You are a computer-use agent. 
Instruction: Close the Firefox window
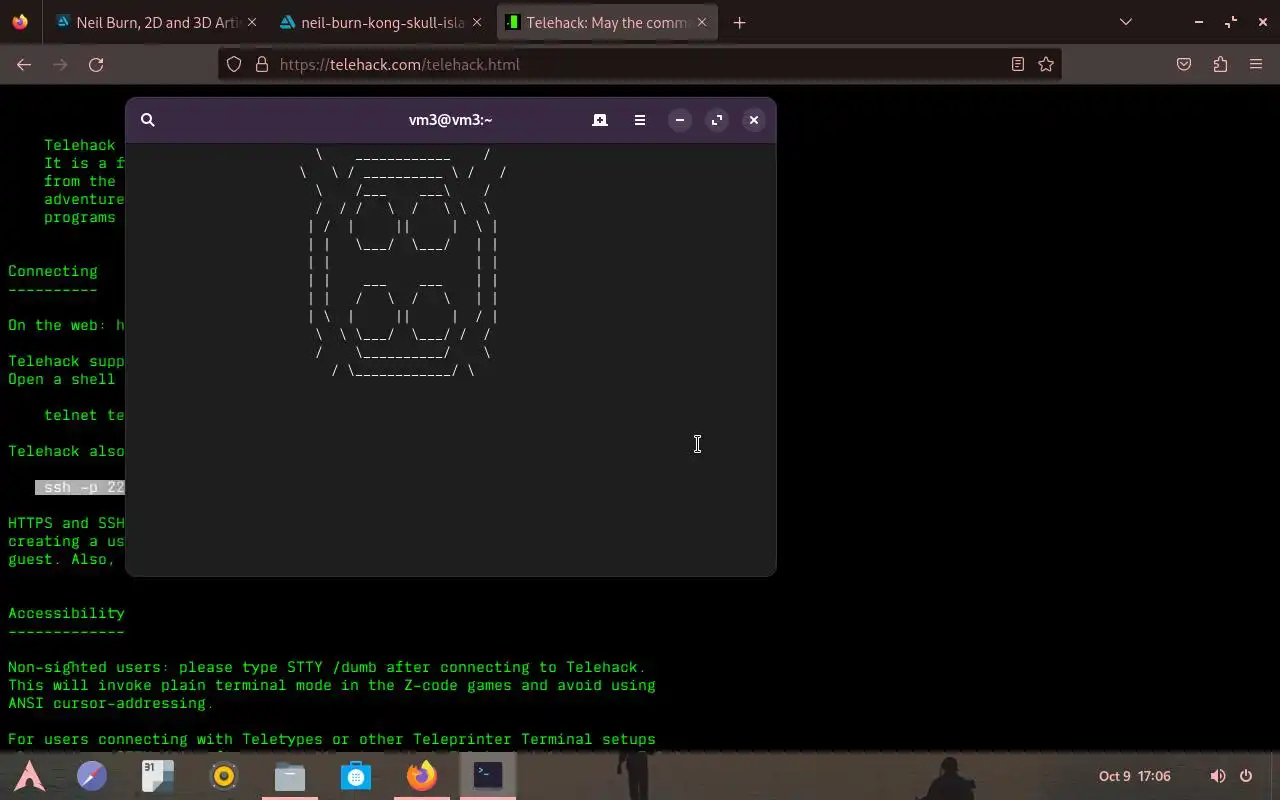[1263, 22]
